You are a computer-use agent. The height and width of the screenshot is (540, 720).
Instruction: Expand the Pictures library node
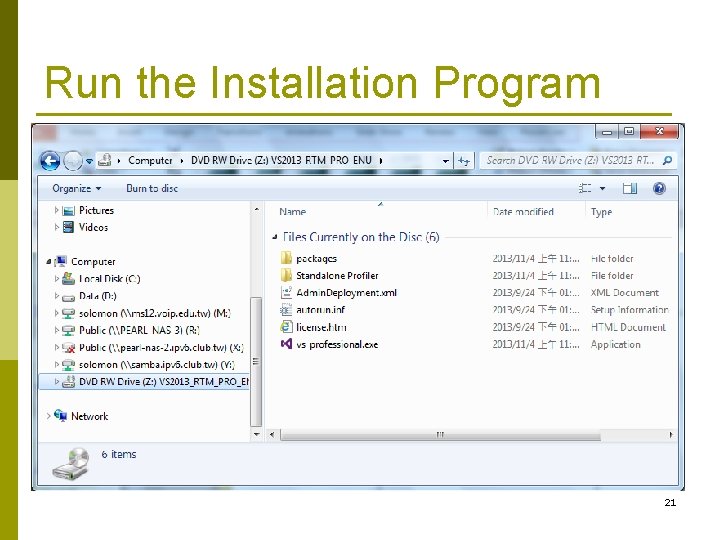[56, 210]
